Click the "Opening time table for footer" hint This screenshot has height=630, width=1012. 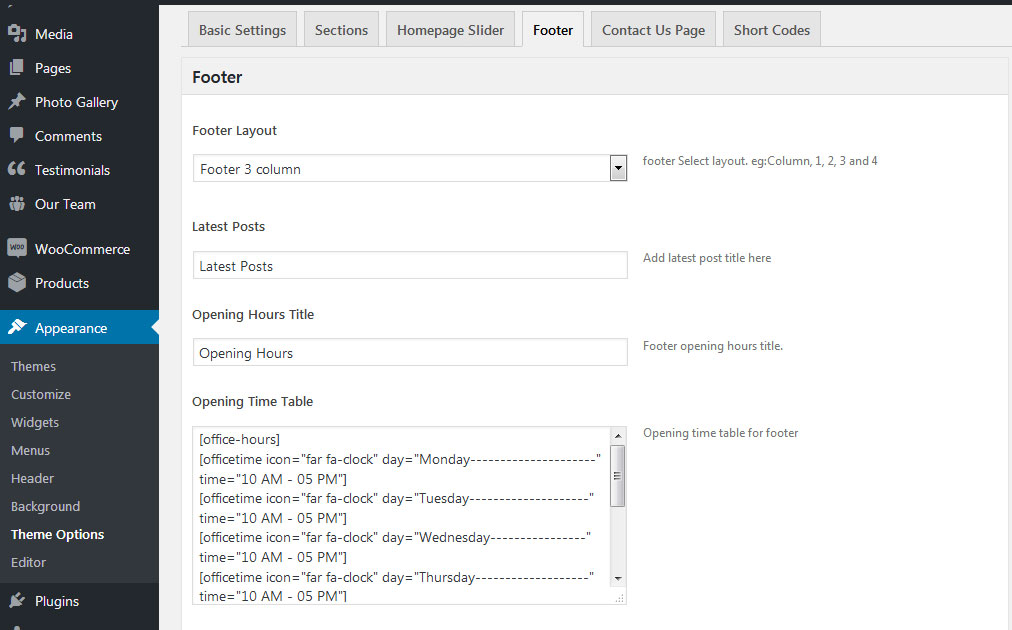(x=720, y=433)
